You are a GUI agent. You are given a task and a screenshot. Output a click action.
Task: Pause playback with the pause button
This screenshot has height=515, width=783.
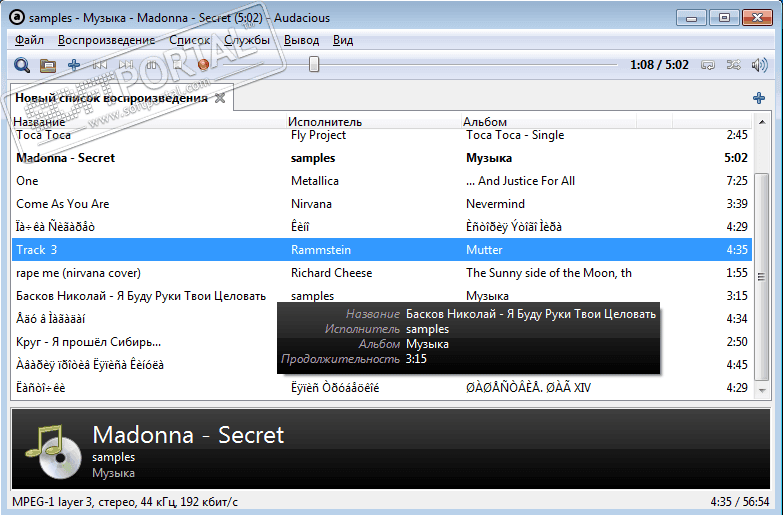coord(152,65)
